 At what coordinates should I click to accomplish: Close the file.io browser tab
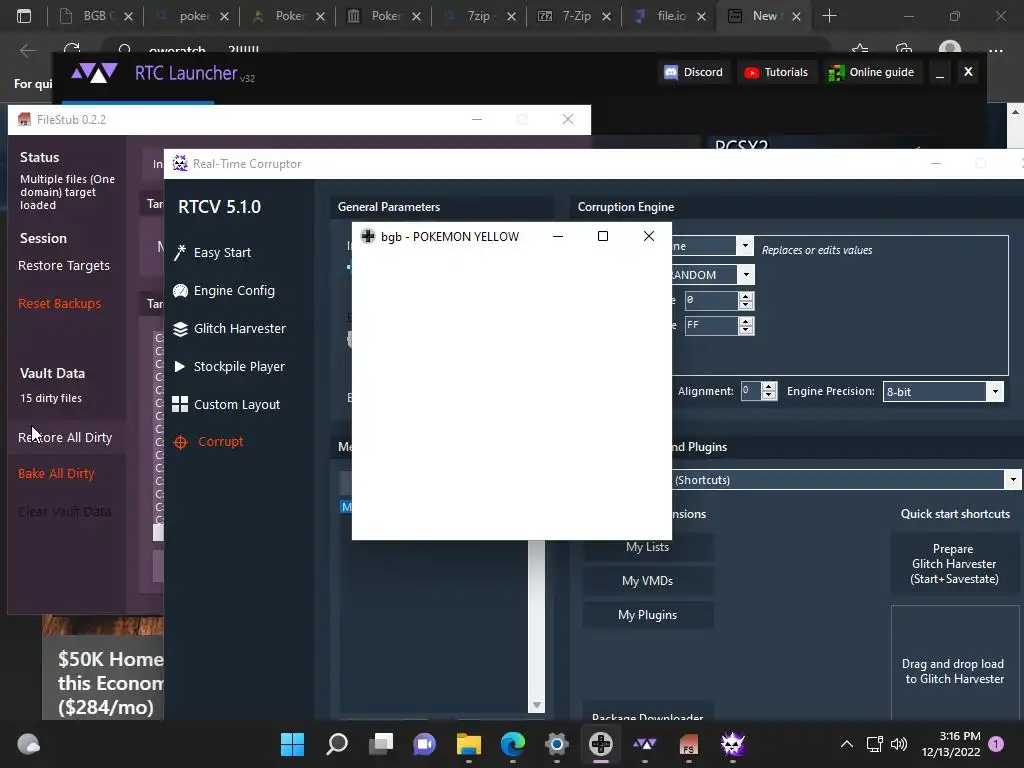pyautogui.click(x=701, y=17)
